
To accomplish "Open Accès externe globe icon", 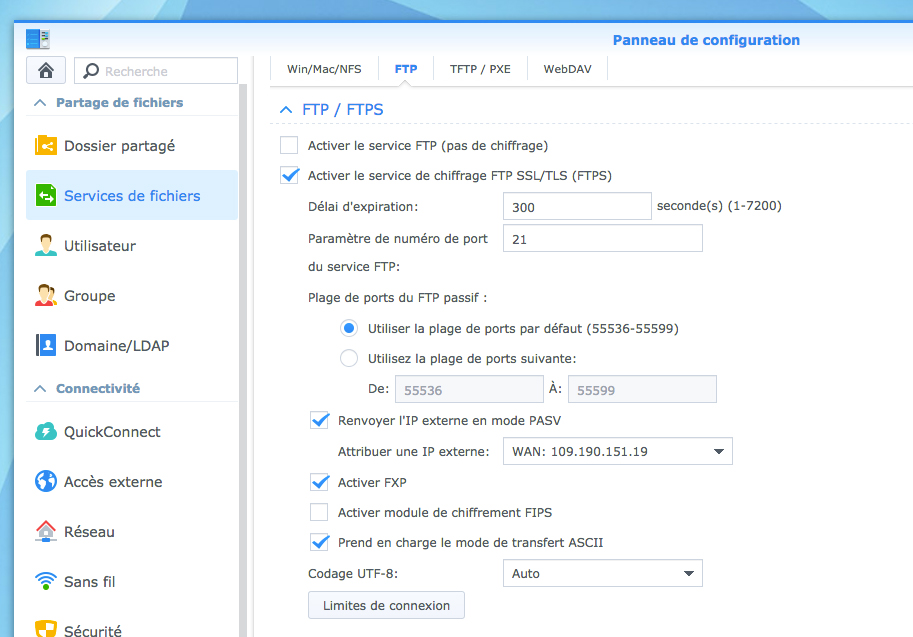I will [46, 482].
